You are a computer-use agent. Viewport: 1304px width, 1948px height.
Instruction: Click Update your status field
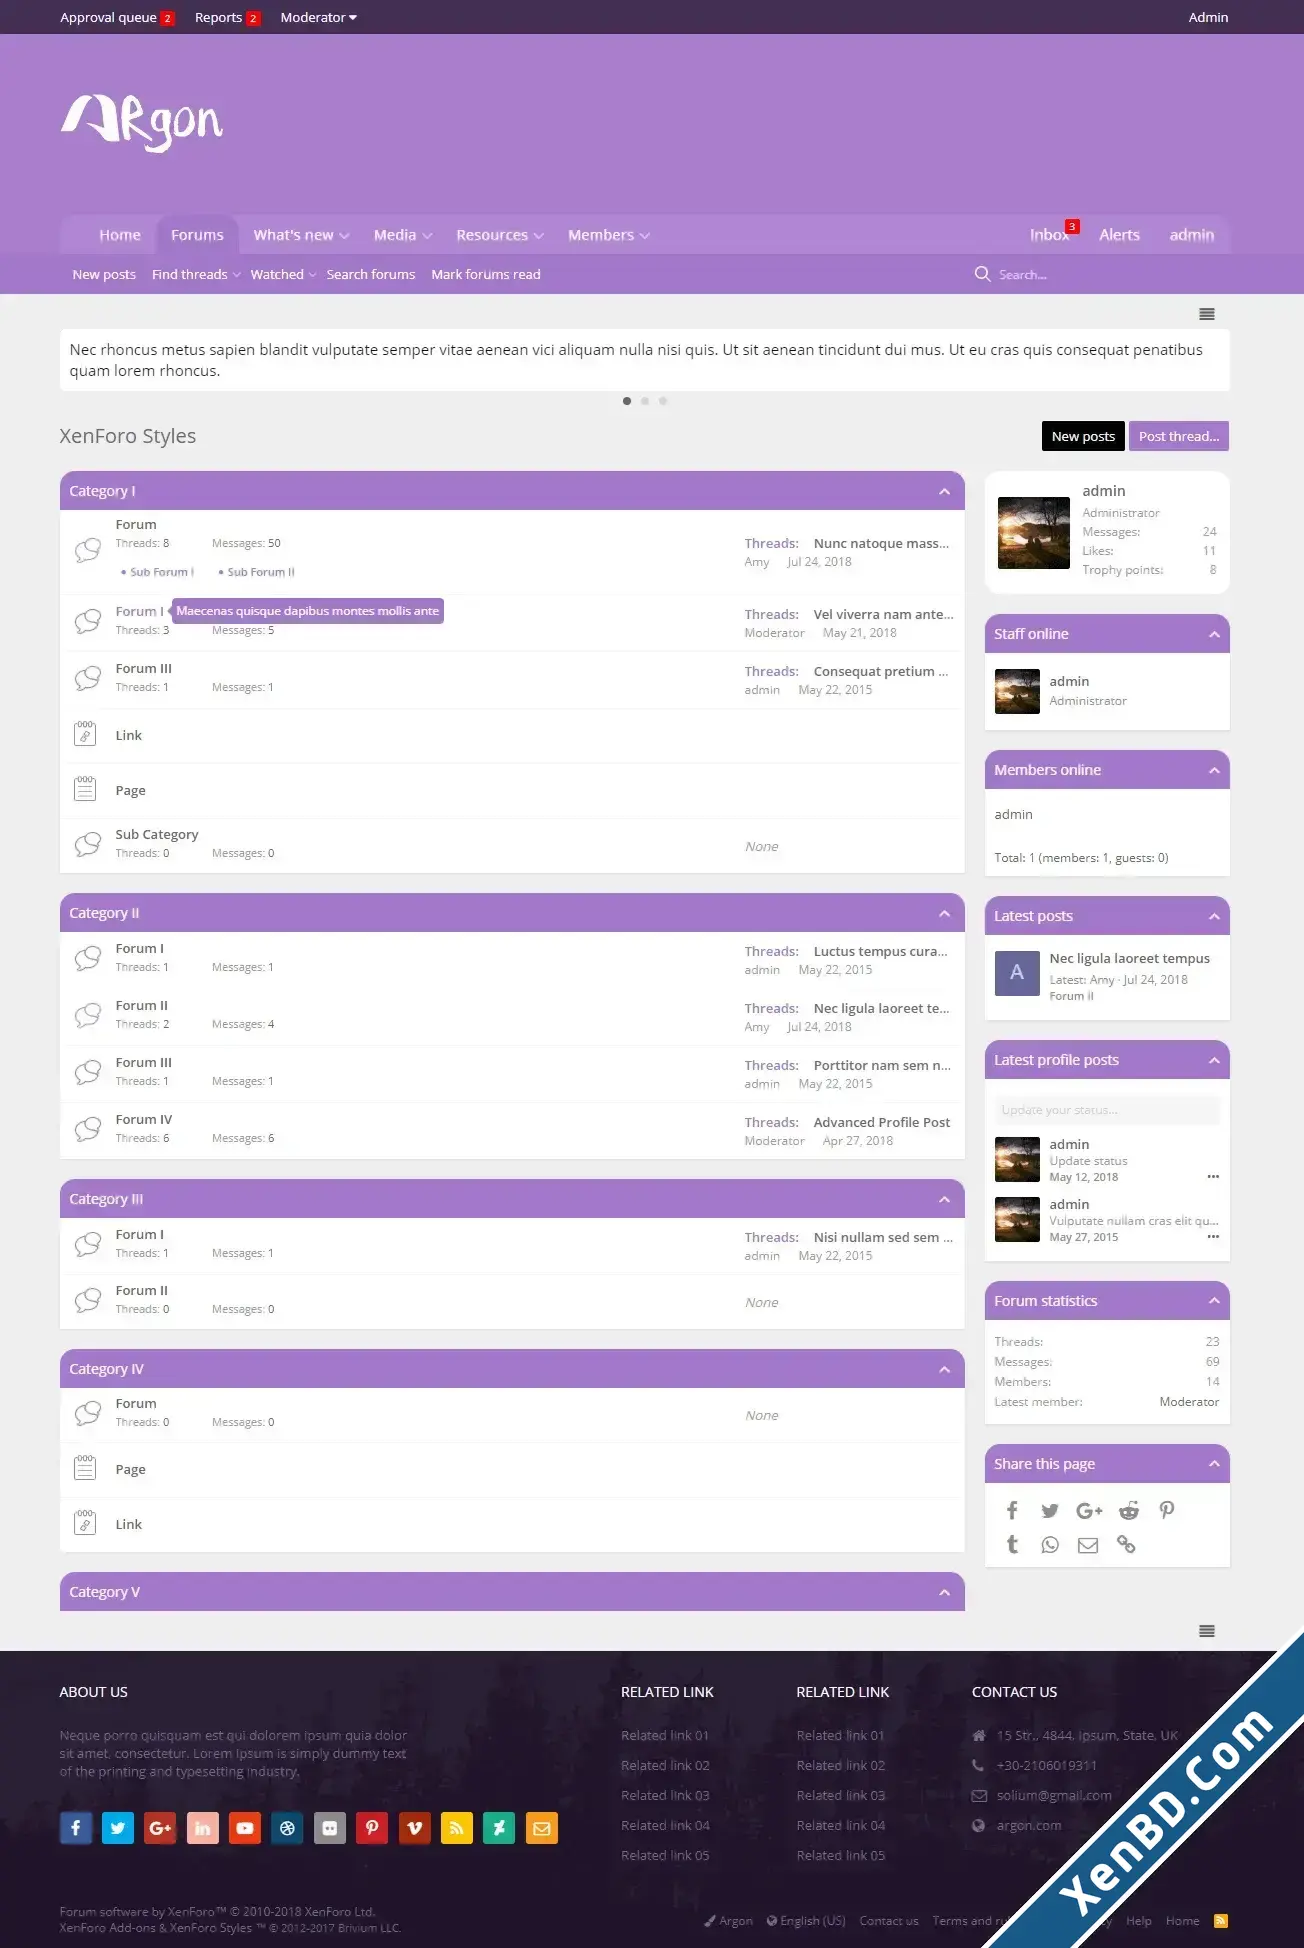(1107, 1110)
